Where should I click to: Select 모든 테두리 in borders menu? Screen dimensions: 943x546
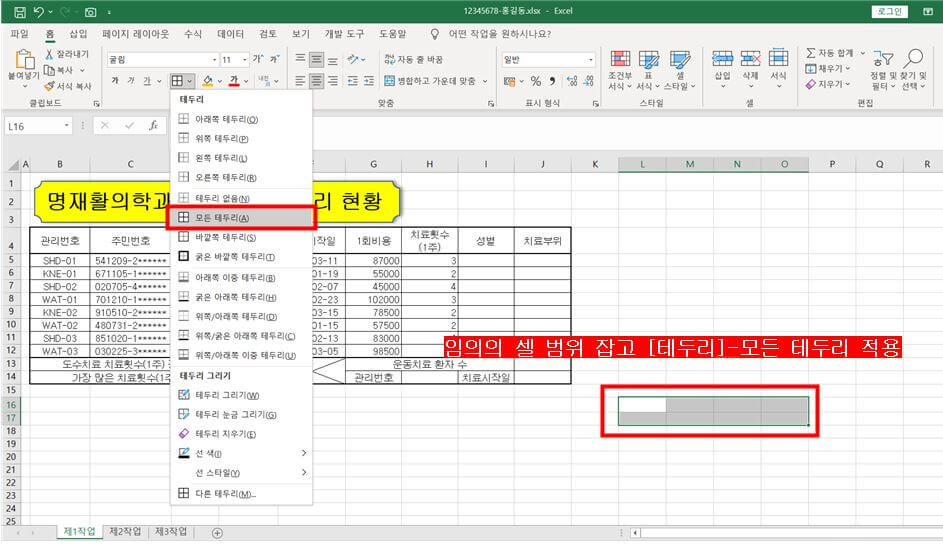point(241,218)
